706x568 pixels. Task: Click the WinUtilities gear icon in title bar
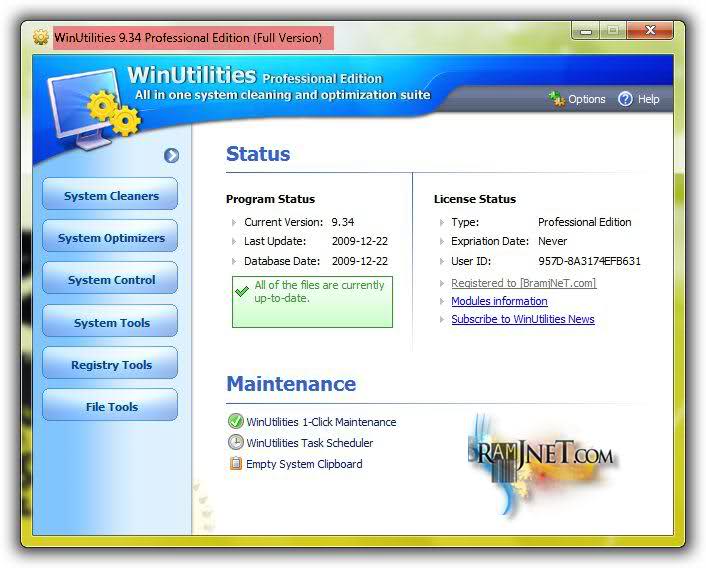[41, 37]
